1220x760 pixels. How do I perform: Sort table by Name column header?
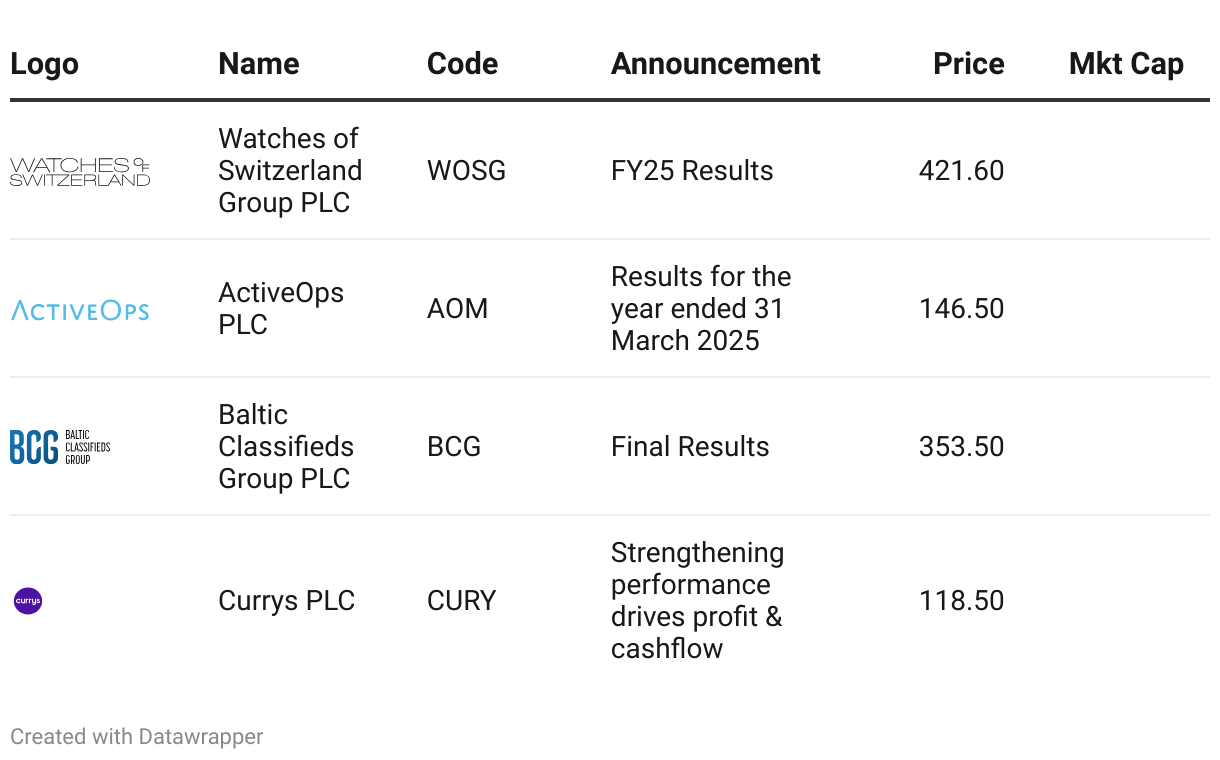pyautogui.click(x=258, y=64)
